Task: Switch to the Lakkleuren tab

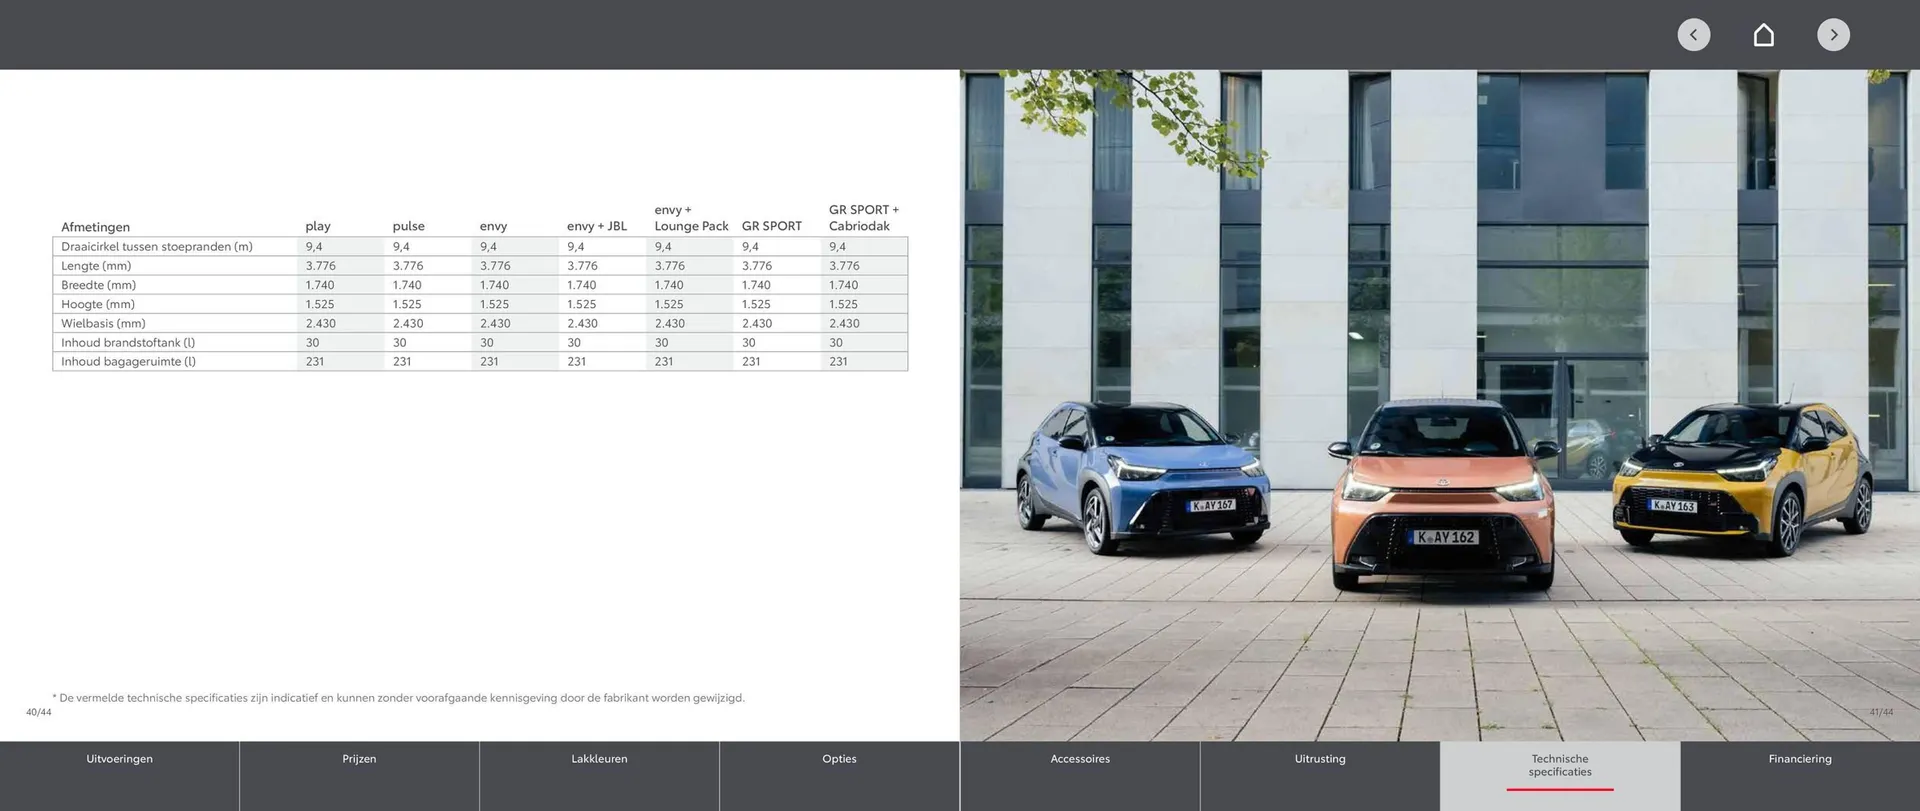Action: pyautogui.click(x=599, y=775)
